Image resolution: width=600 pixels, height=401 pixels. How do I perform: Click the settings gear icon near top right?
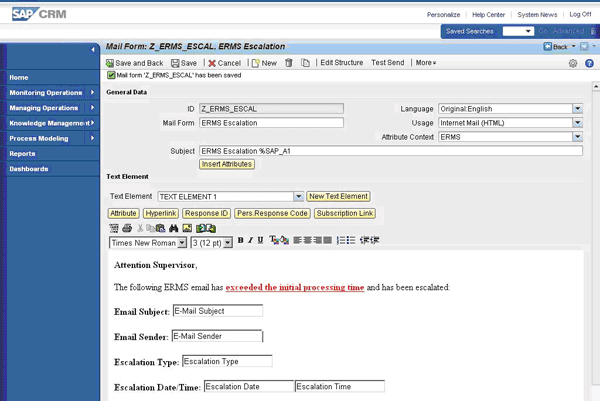[x=573, y=63]
